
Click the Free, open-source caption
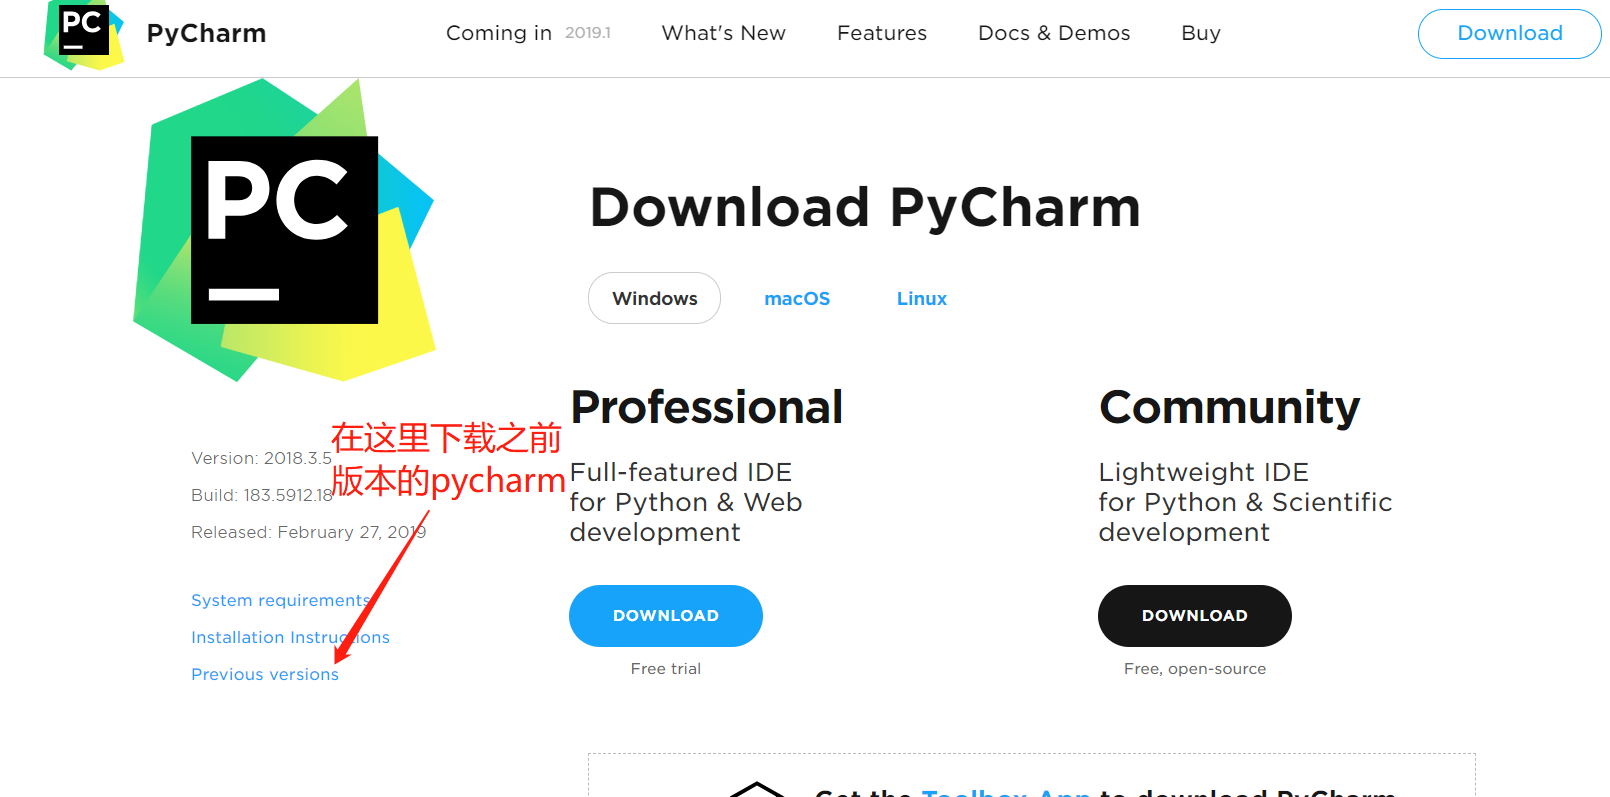tap(1195, 669)
